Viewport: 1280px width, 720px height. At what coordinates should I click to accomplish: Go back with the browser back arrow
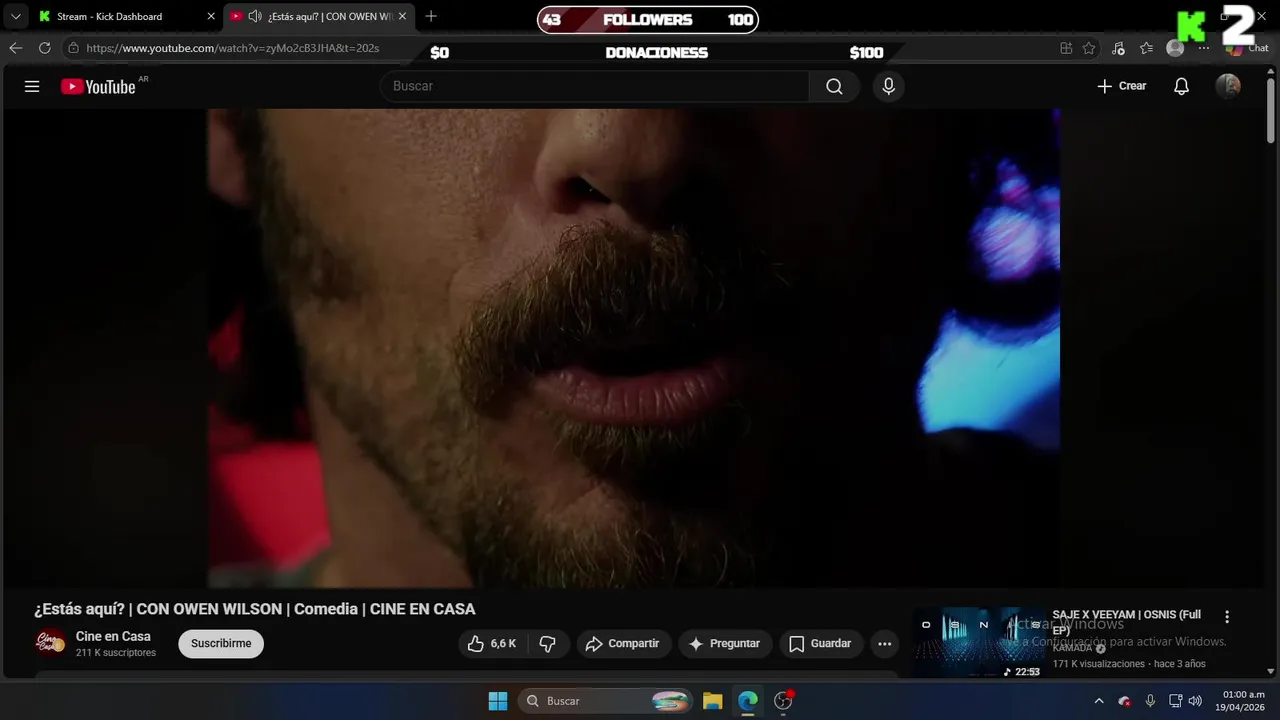click(15, 48)
